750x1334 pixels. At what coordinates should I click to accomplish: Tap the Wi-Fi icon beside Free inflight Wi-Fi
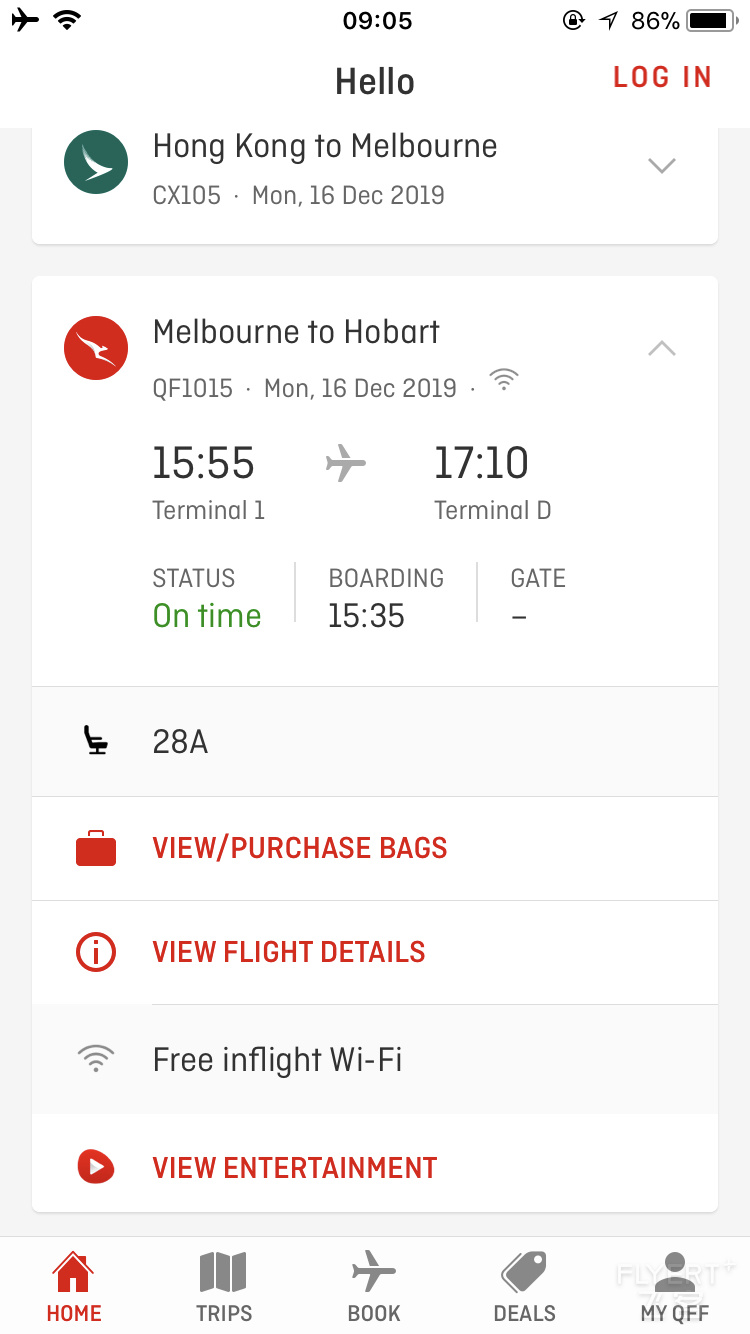96,1058
